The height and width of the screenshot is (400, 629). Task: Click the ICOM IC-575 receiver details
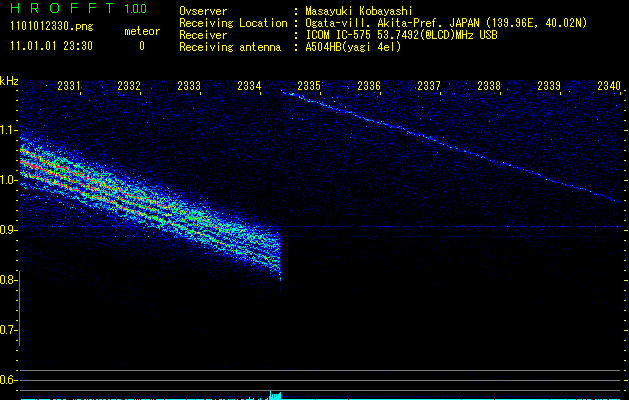pos(401,35)
